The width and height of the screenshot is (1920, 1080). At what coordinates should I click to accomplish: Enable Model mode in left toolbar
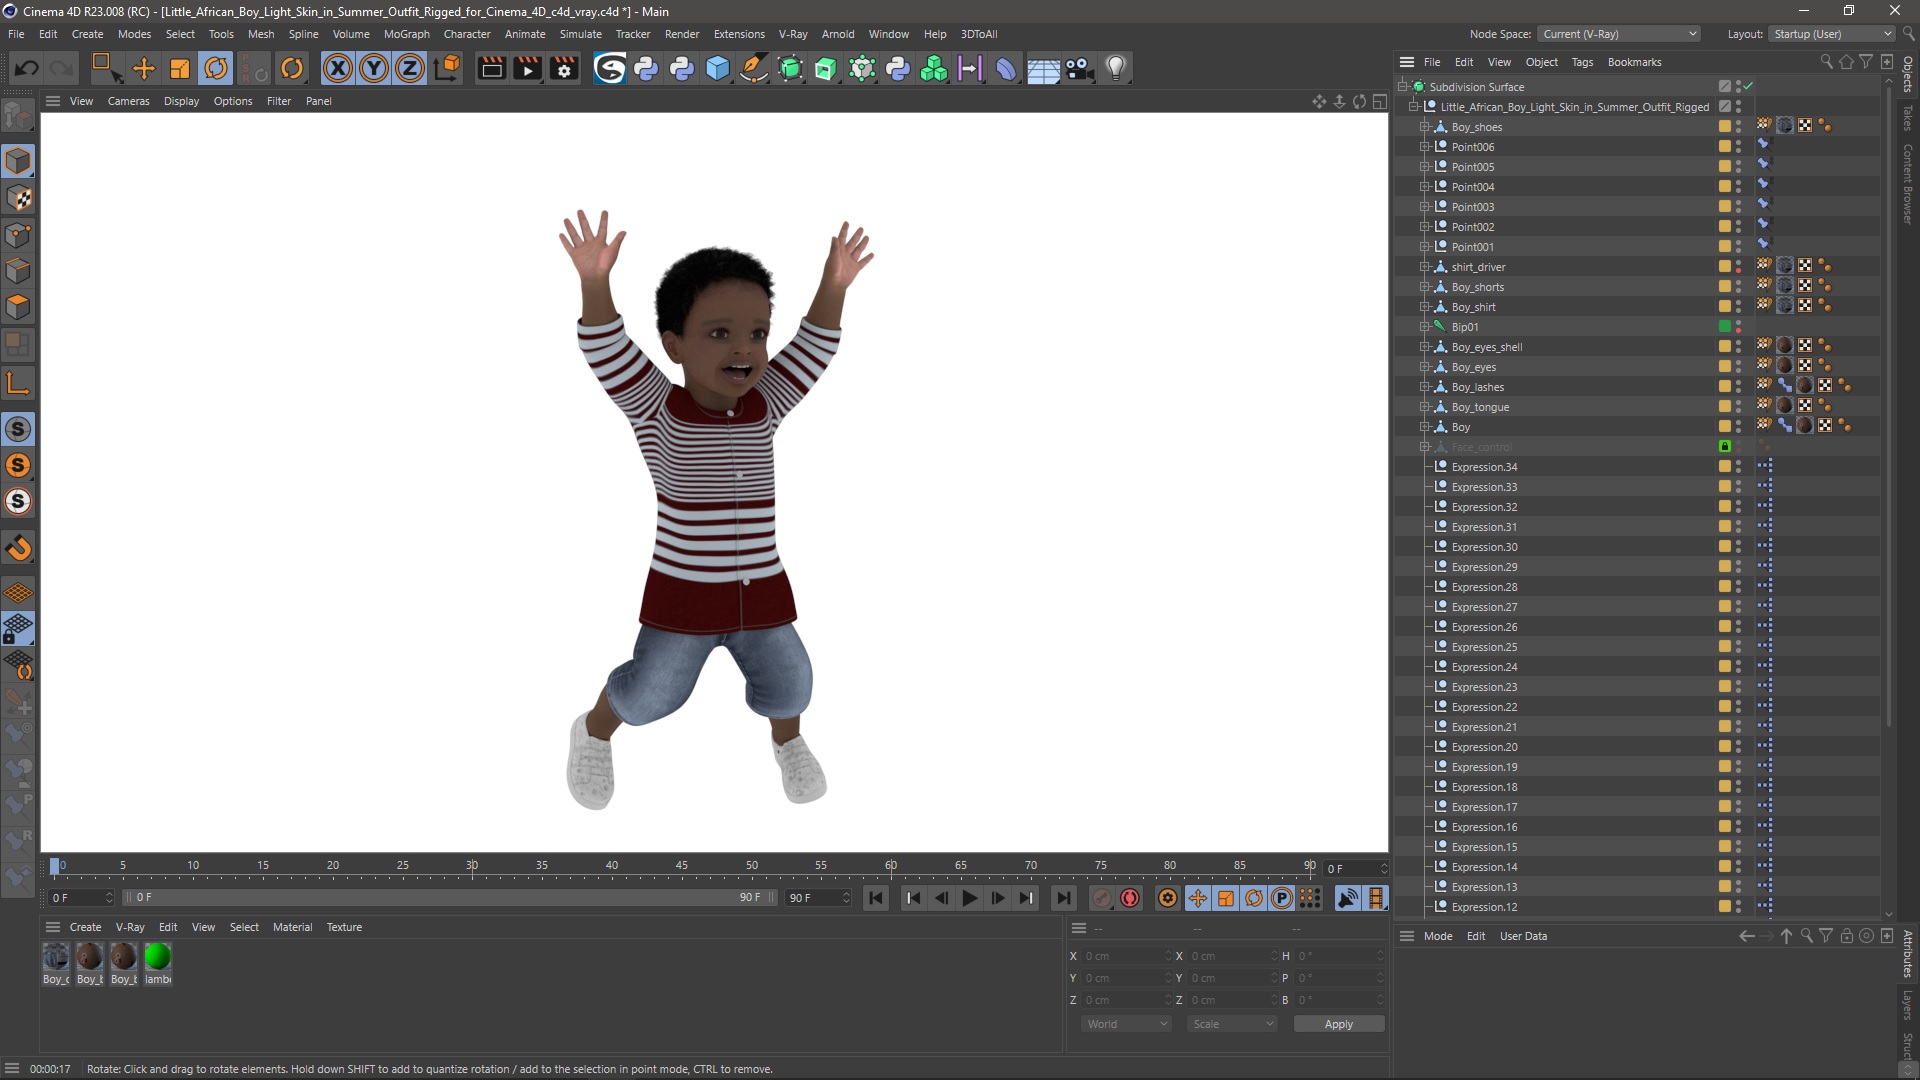tap(18, 161)
